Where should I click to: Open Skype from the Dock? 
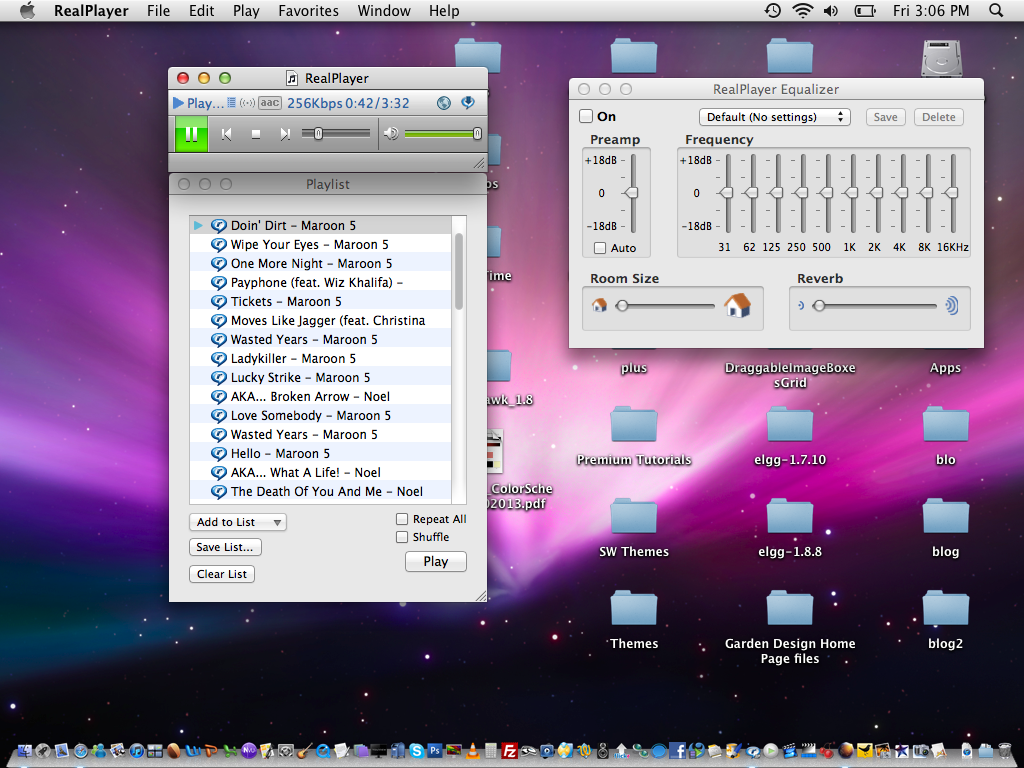tap(417, 752)
